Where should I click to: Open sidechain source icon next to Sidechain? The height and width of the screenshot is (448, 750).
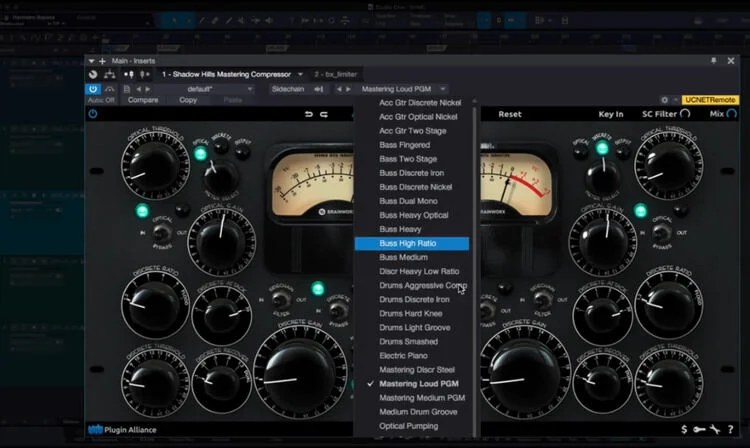click(319, 89)
